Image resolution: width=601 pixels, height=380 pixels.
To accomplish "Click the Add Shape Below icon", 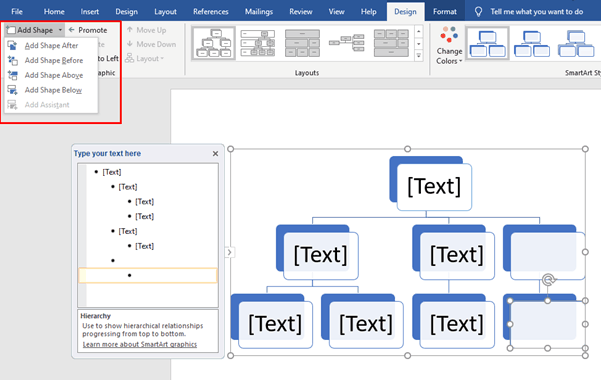I will (12, 90).
